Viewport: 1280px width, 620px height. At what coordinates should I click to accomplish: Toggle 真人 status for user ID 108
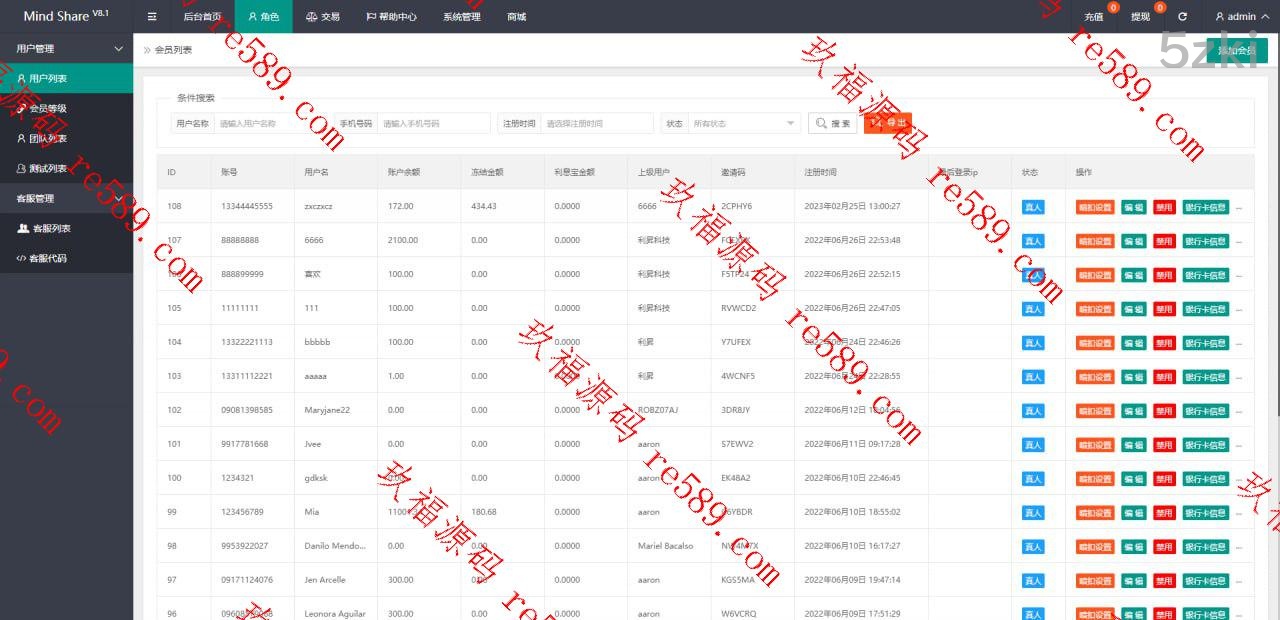[1033, 207]
